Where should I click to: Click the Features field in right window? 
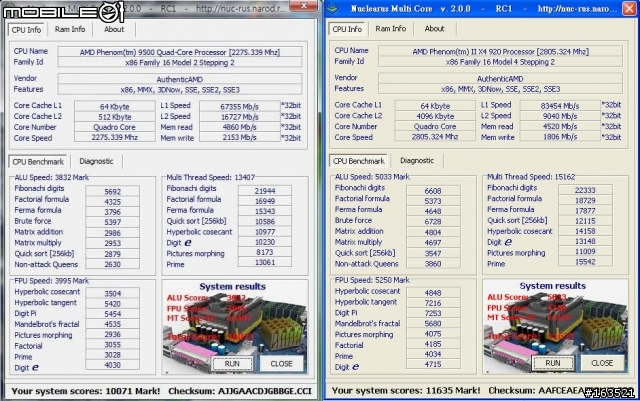point(500,89)
